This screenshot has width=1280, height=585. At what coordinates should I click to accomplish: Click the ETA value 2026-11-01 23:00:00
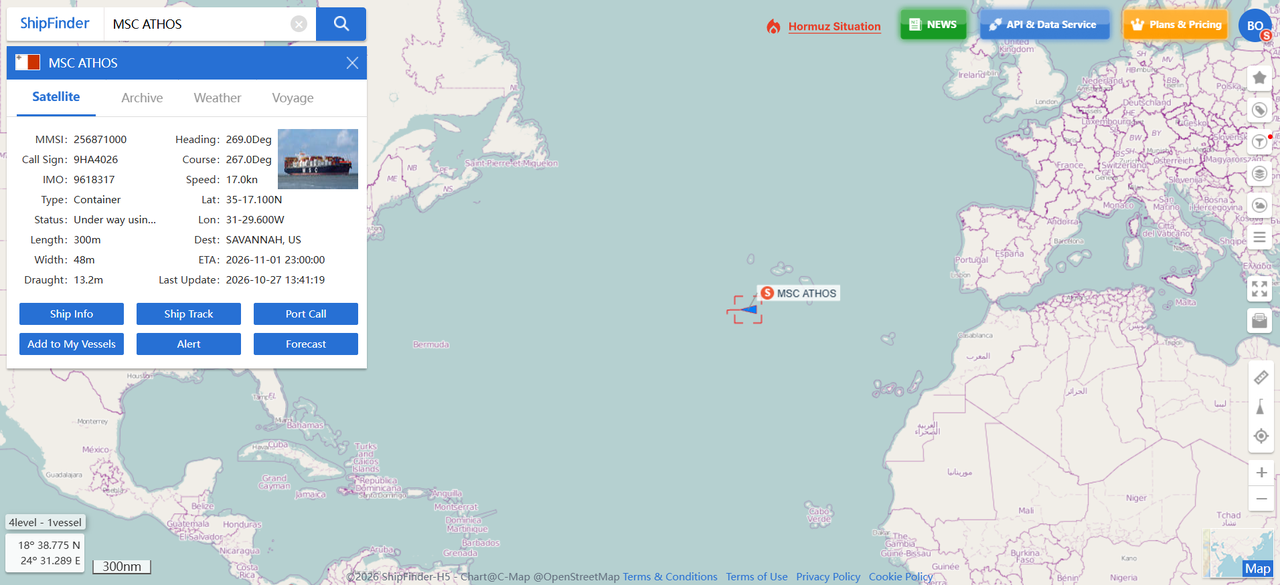point(275,260)
